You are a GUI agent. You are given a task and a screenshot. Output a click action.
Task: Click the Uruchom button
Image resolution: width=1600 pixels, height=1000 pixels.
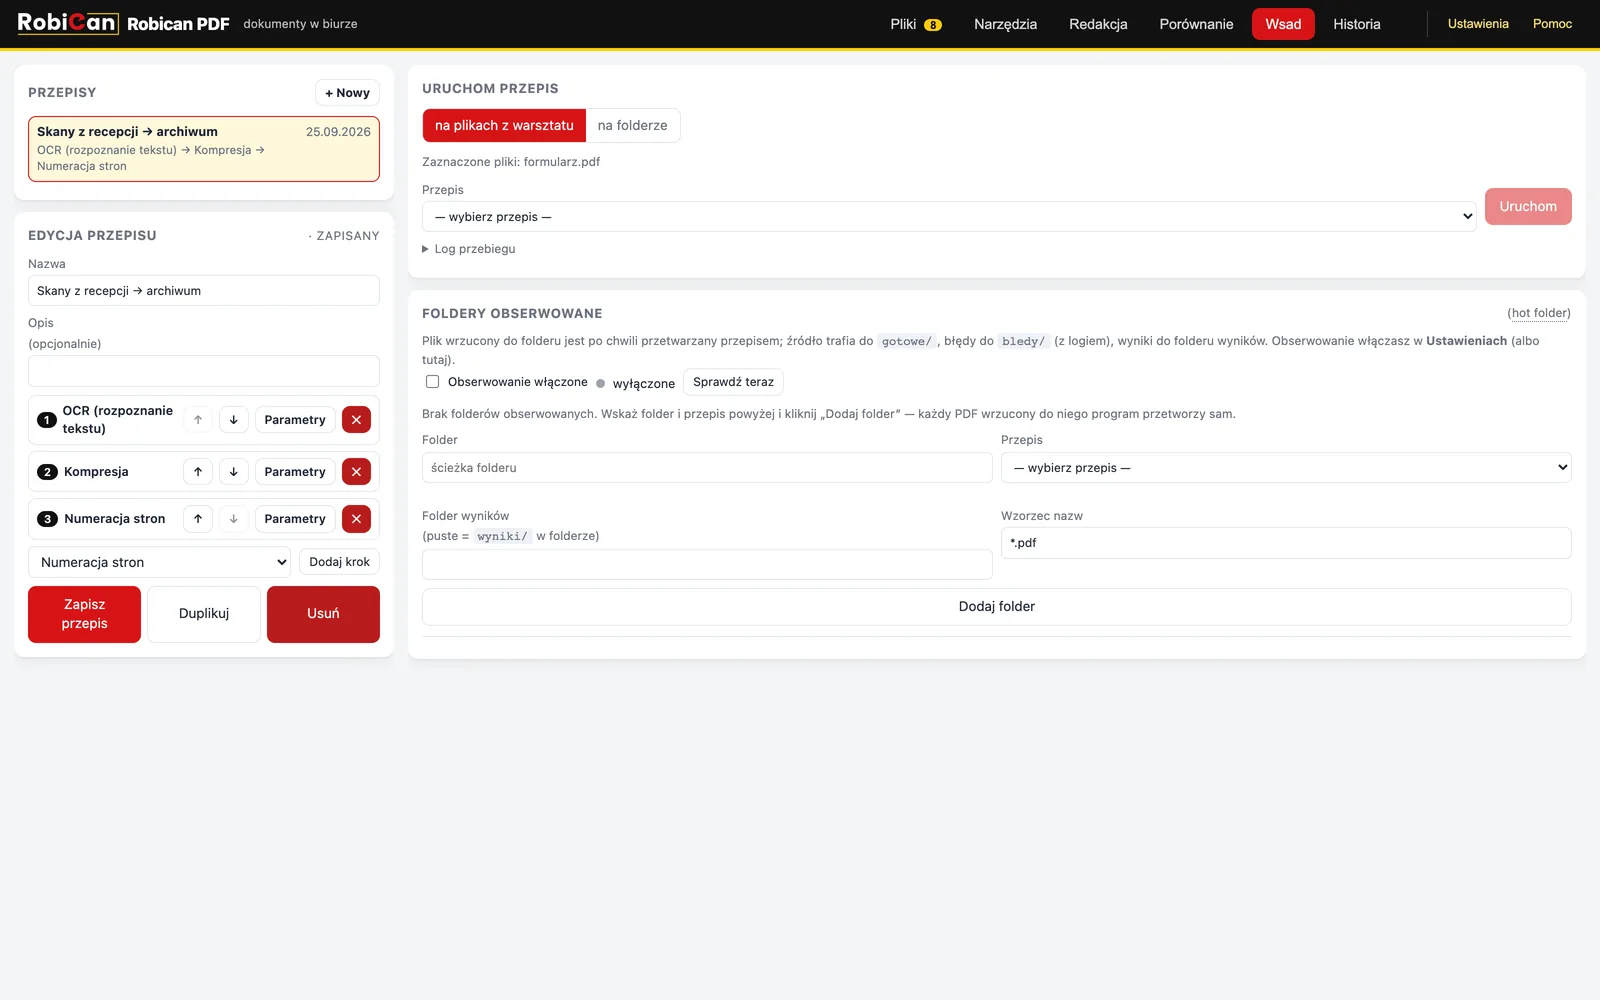[1528, 206]
